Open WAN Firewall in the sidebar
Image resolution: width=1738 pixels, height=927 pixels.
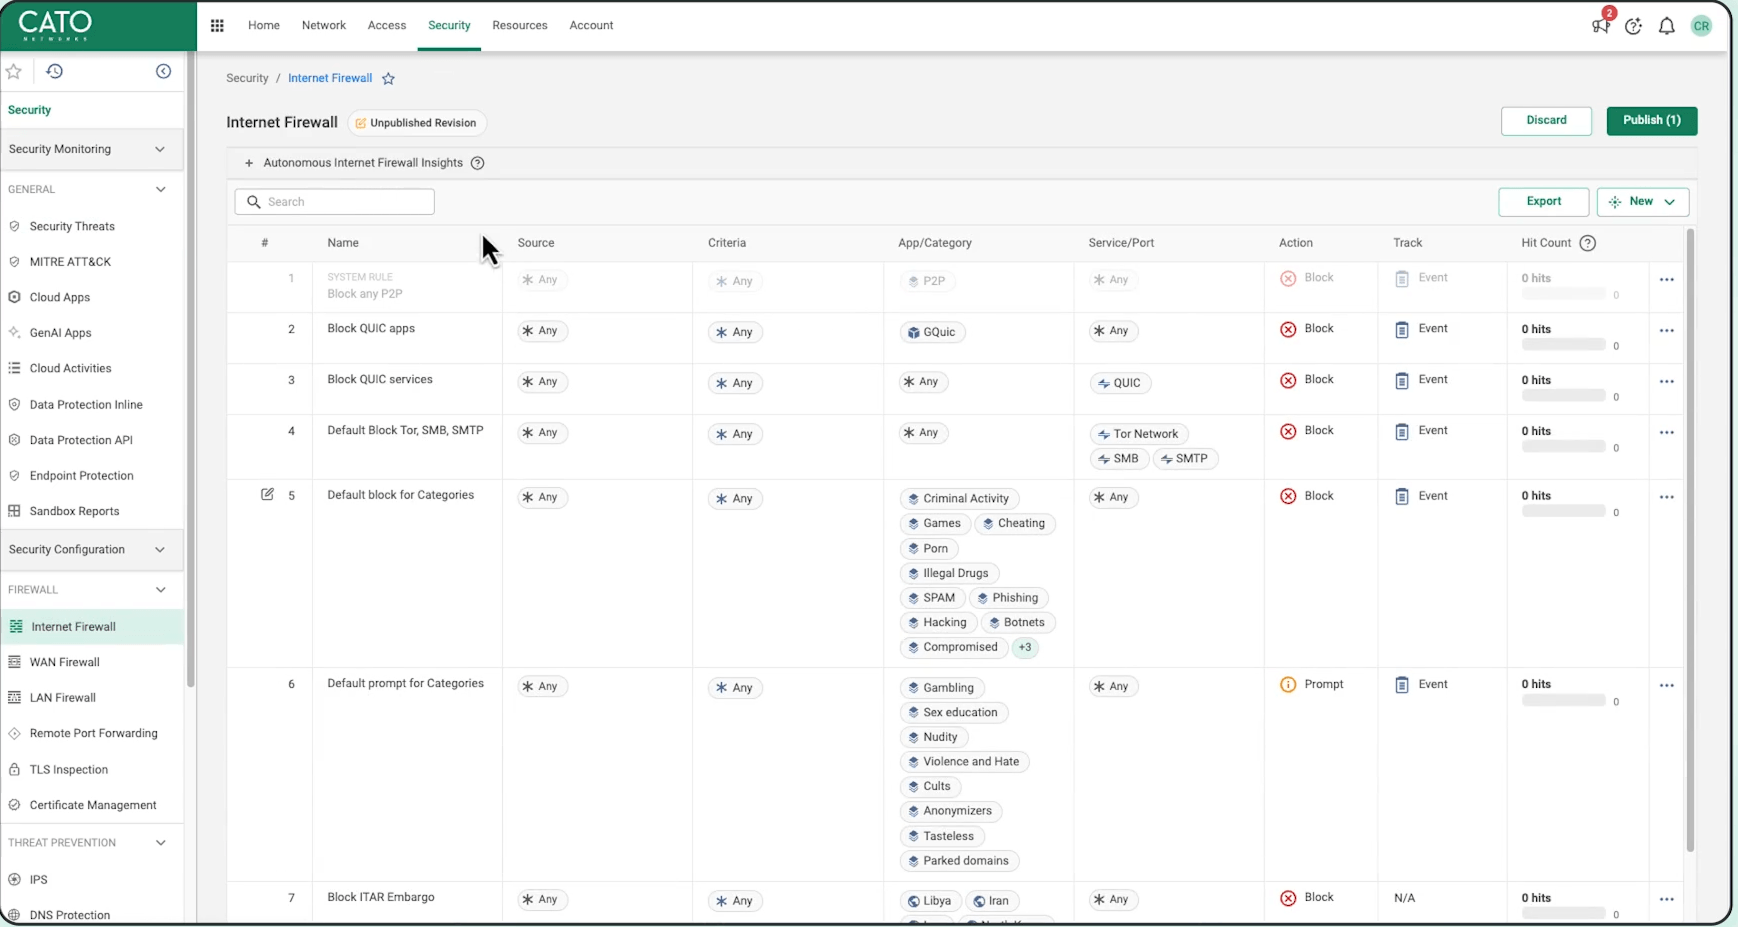(x=65, y=662)
